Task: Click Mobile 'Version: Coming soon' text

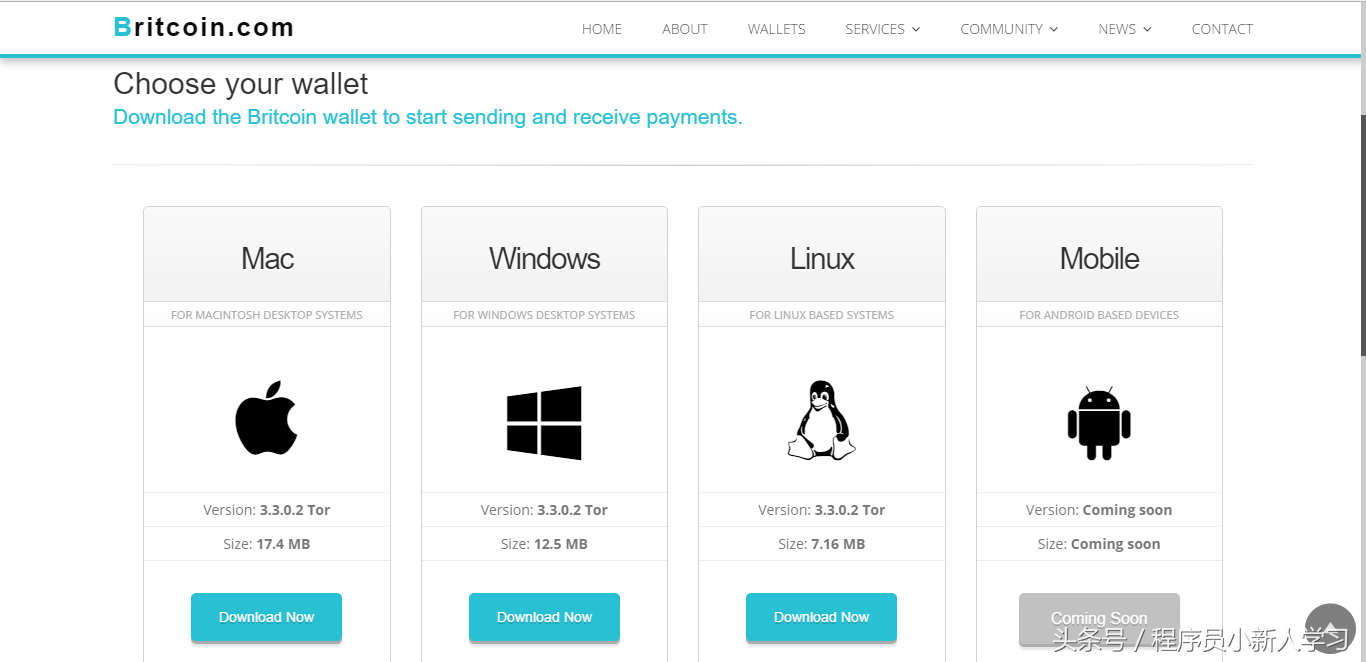Action: (x=1099, y=510)
